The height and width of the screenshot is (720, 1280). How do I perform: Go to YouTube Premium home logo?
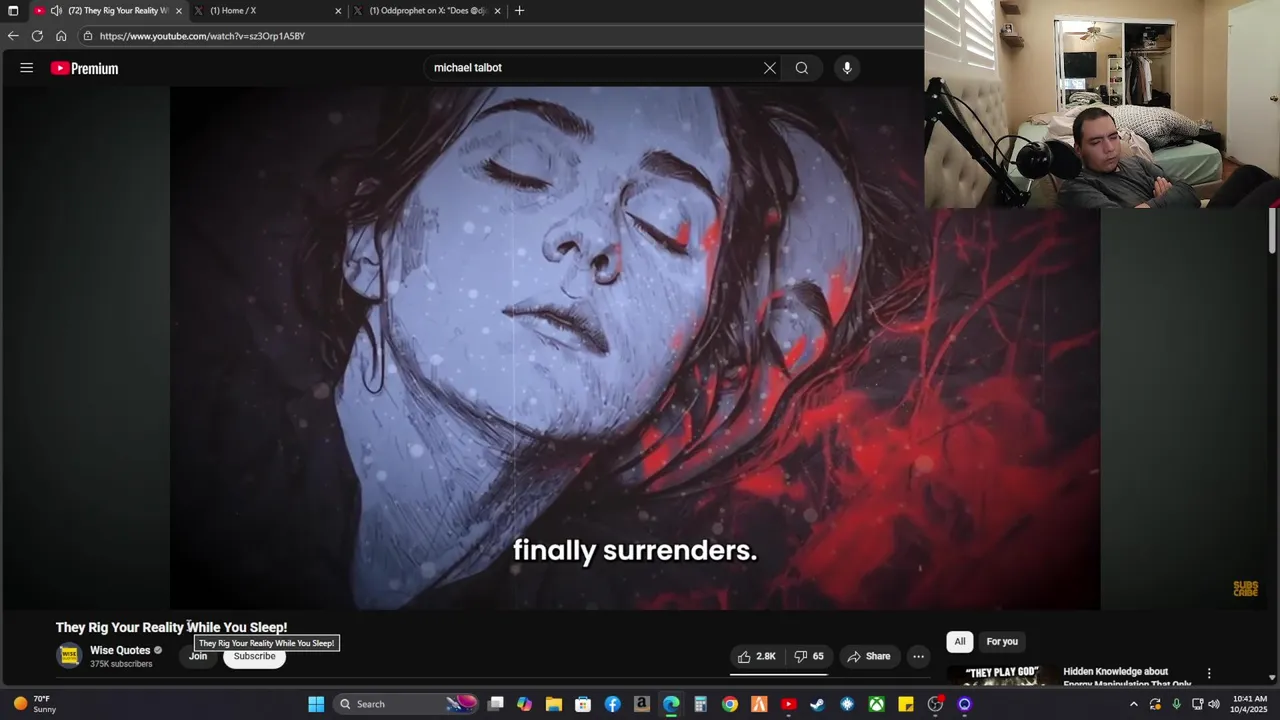85,68
